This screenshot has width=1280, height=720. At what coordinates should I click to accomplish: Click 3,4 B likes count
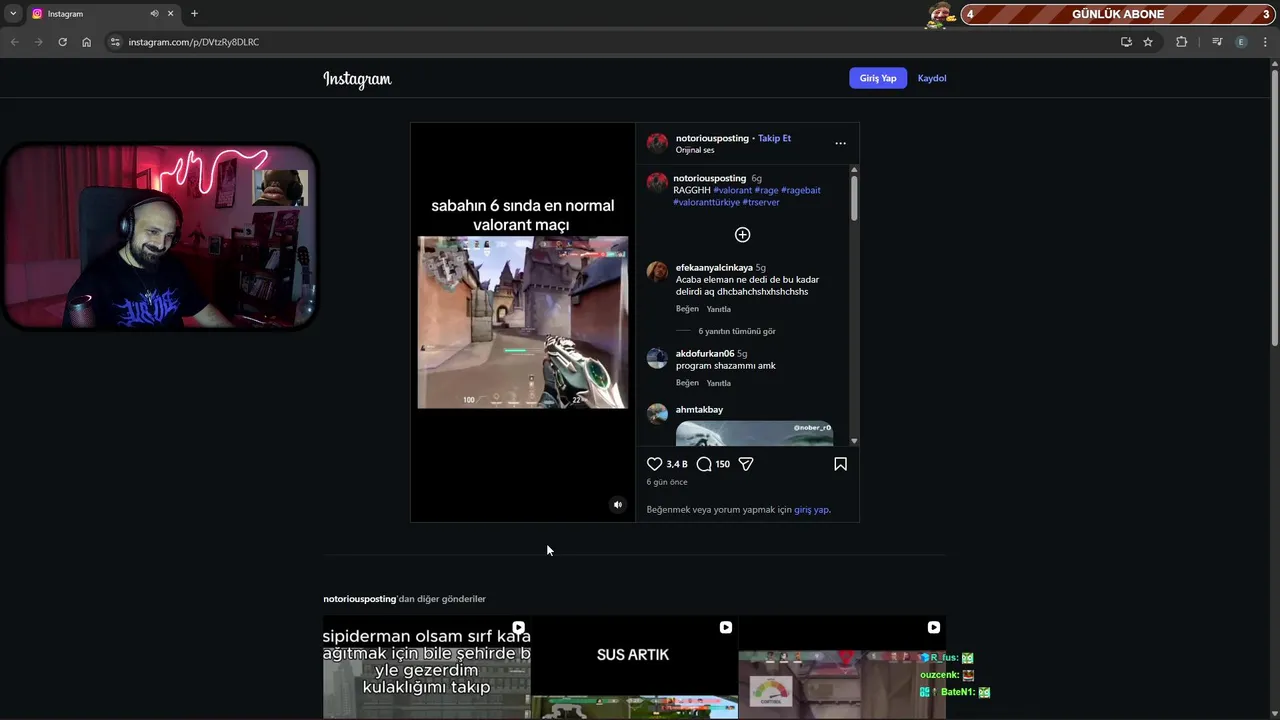(677, 464)
